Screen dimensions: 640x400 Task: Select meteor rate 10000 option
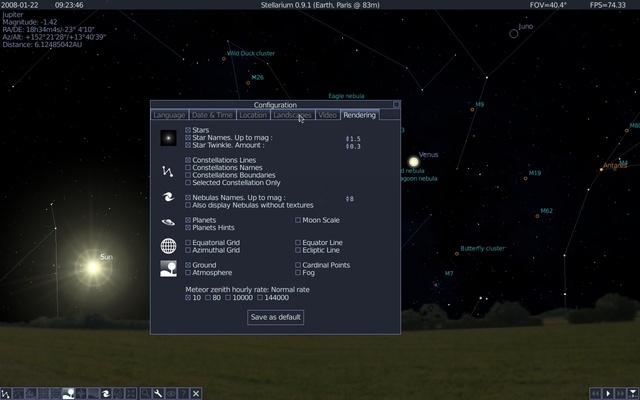click(228, 298)
